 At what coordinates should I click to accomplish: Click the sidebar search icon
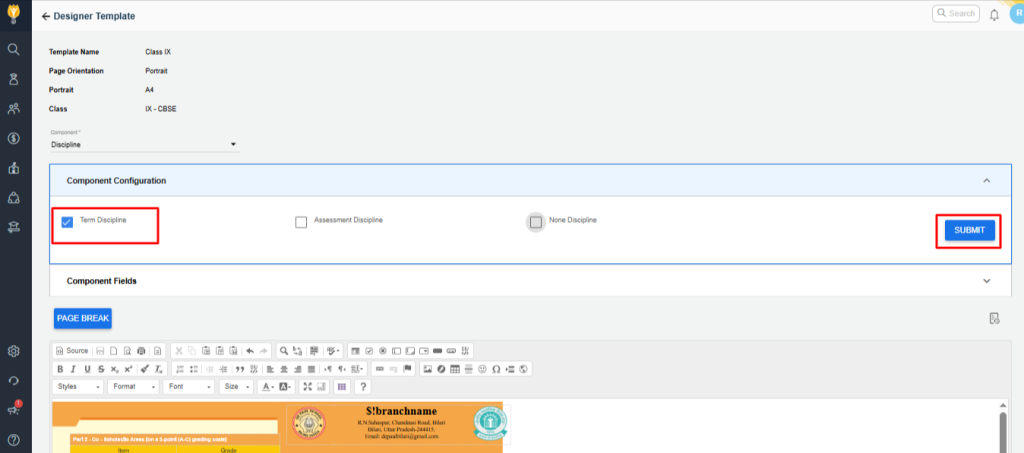[x=14, y=49]
